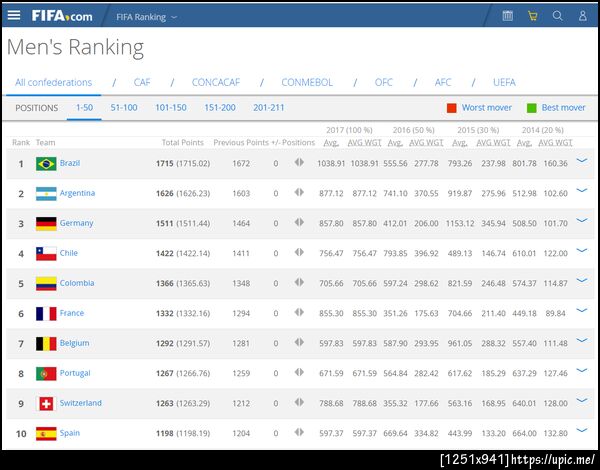This screenshot has width=600, height=470.
Task: Expand Argentina row details chevron
Action: [x=582, y=191]
